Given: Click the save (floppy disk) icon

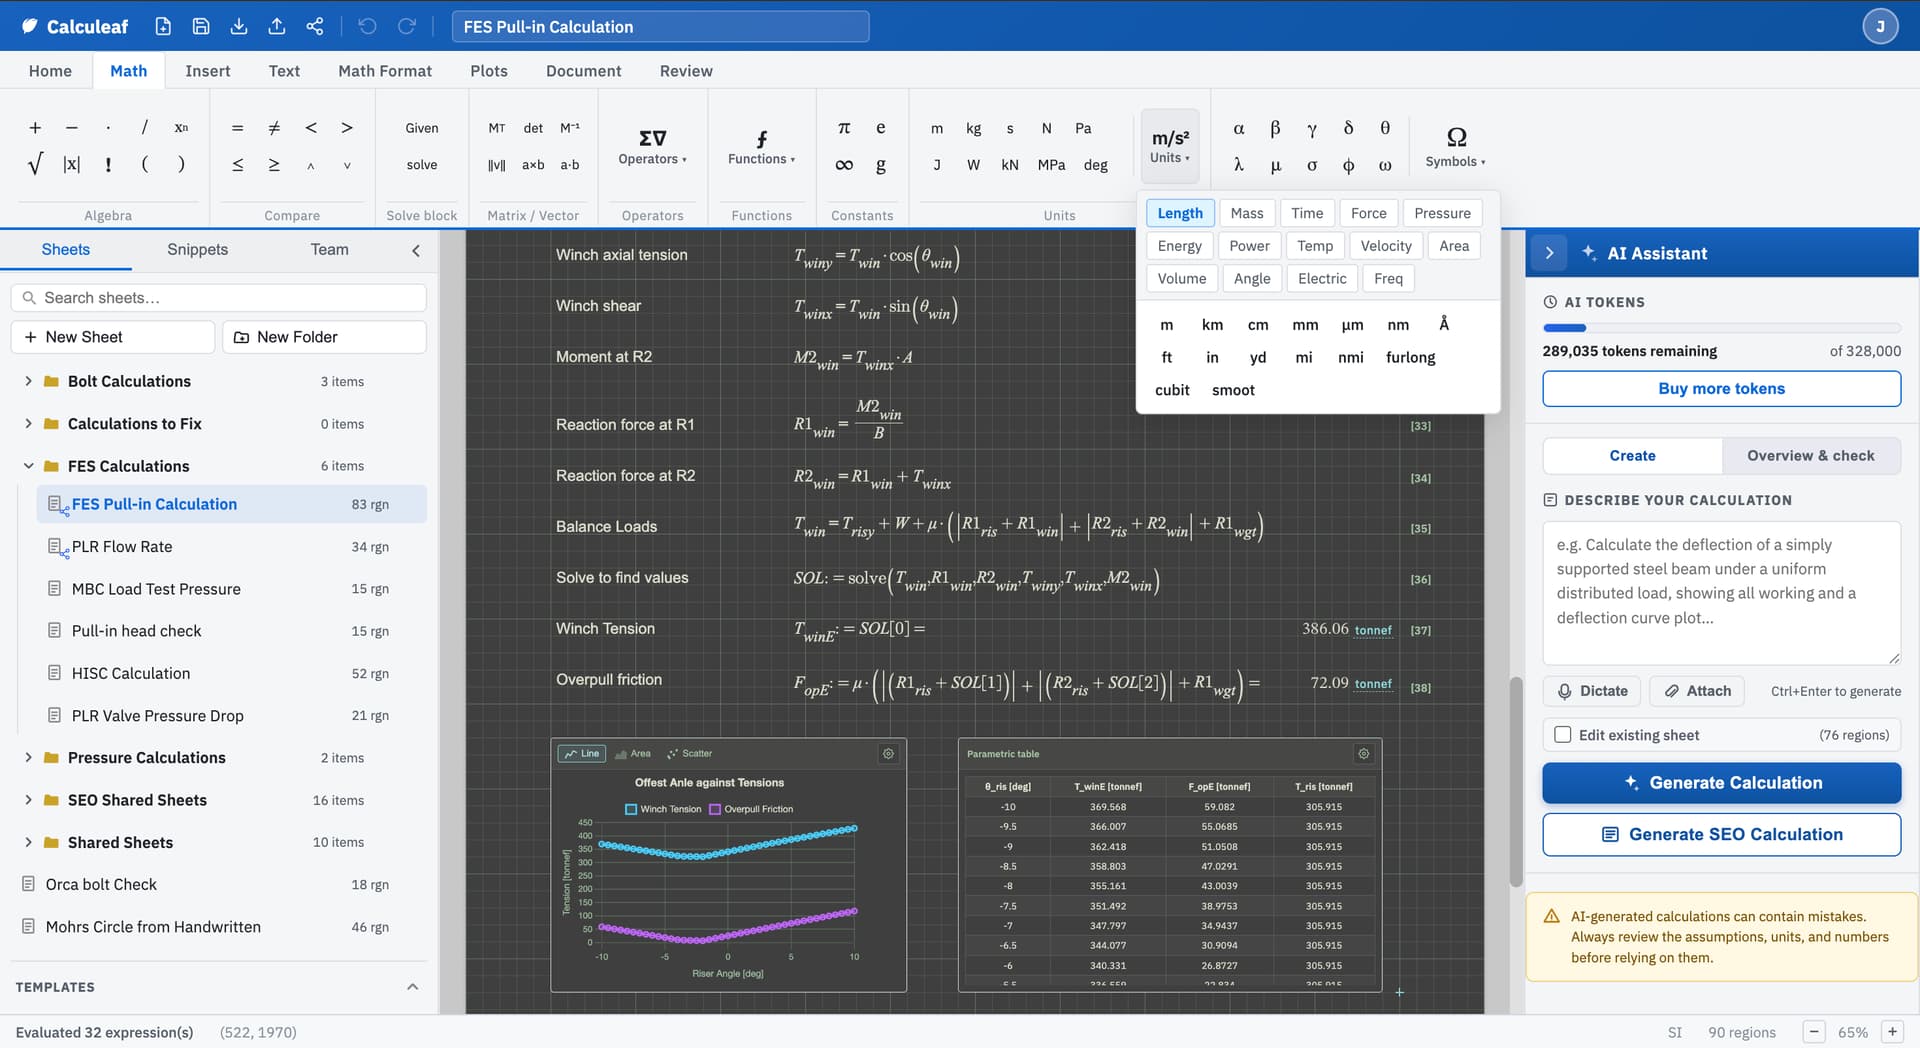Looking at the screenshot, I should pos(201,27).
